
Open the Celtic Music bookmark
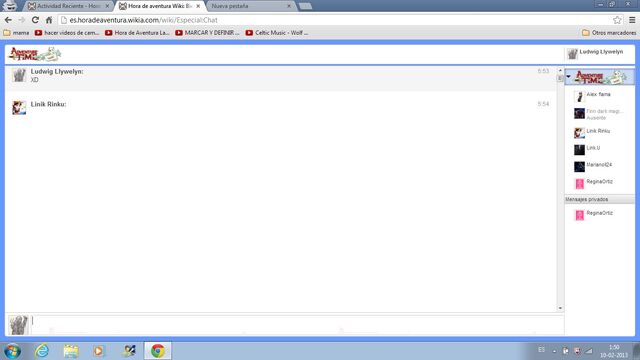tap(277, 33)
